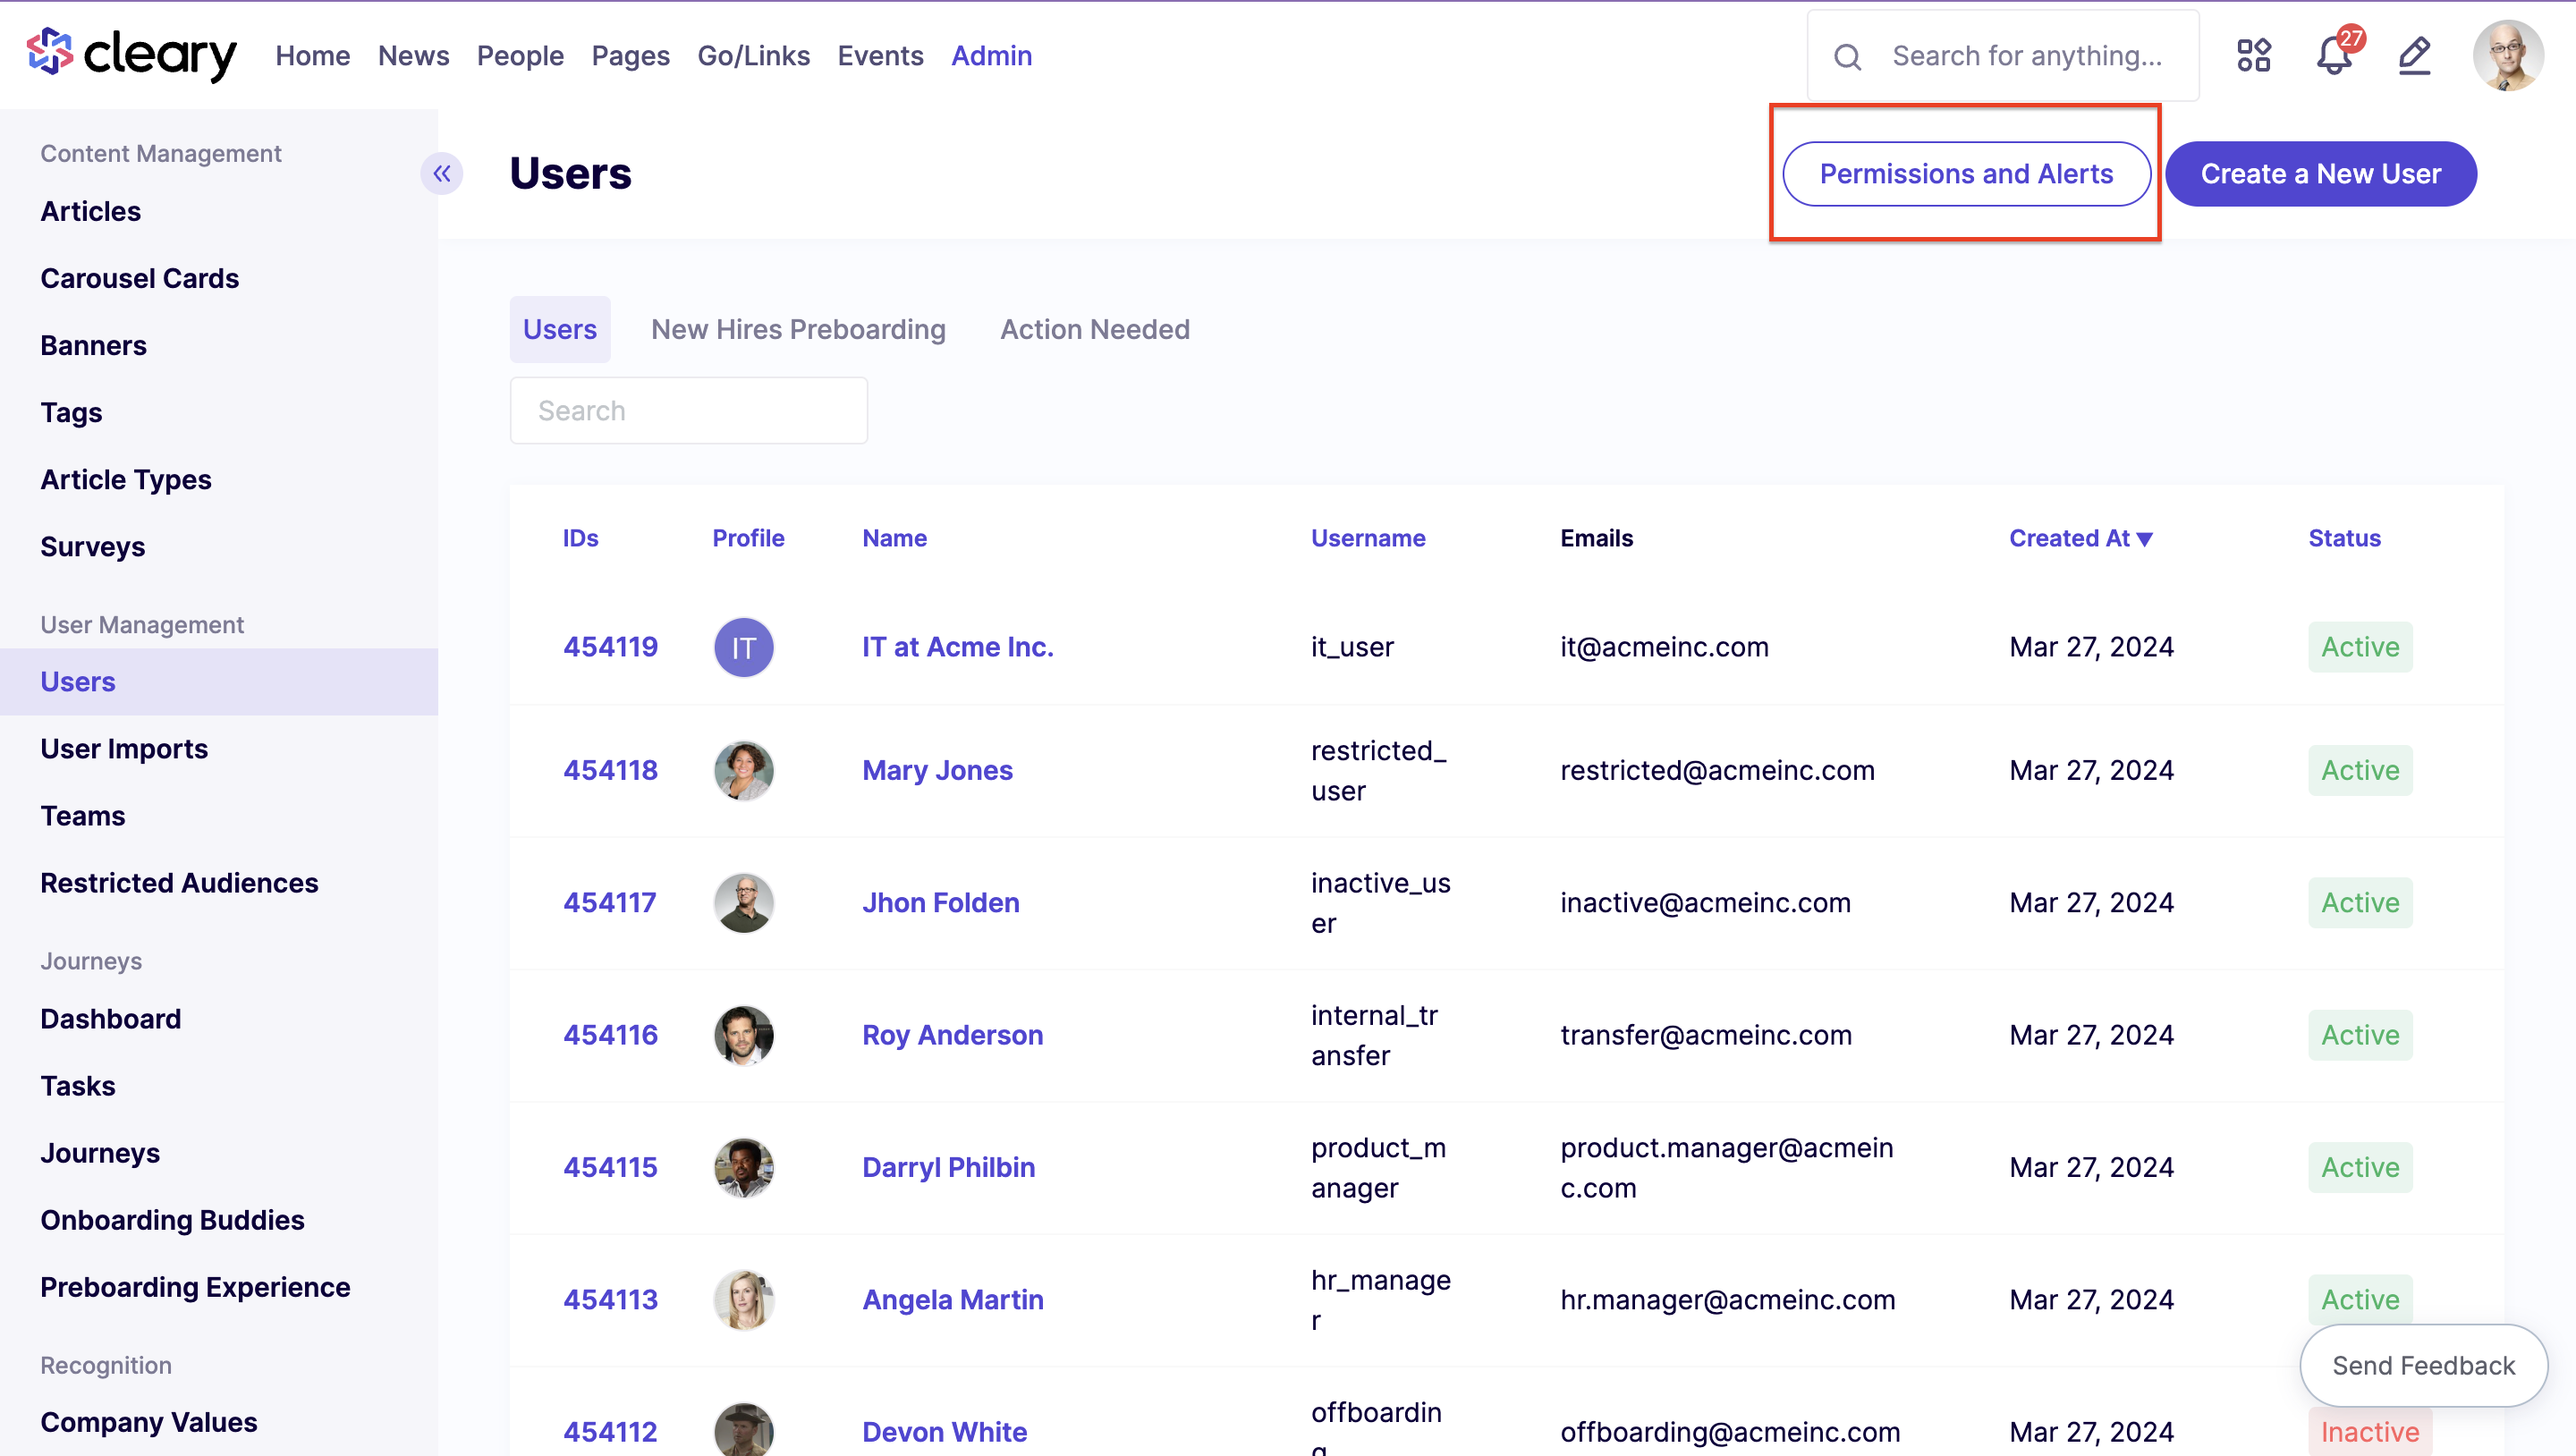2576x1456 pixels.
Task: Click Create a New User
Action: (x=2320, y=174)
